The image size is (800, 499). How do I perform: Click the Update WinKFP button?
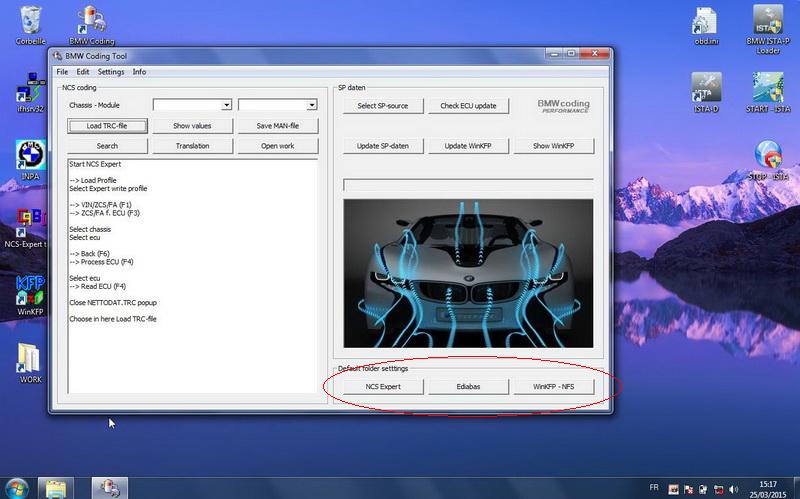coord(468,146)
